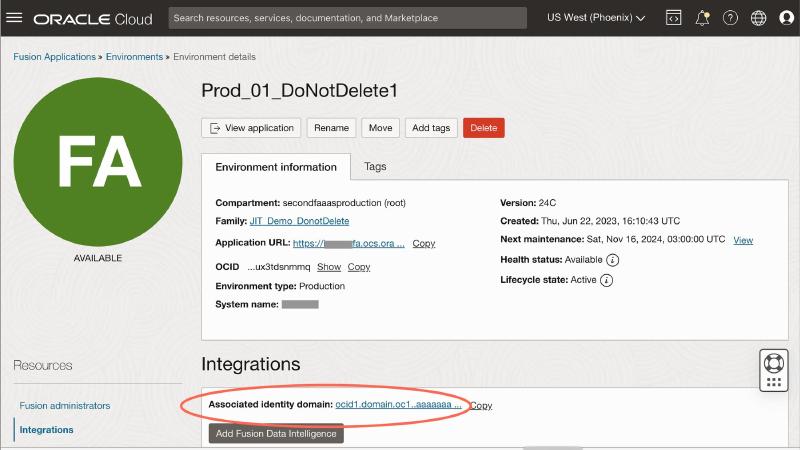800x450 pixels.
Task: Open the JIT_Demo_DonotDelete family link
Action: (x=299, y=221)
